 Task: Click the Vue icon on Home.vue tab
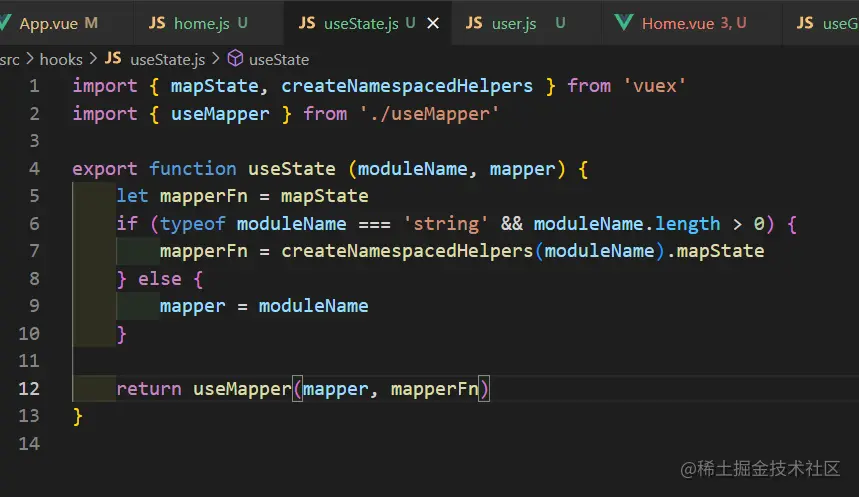[623, 22]
